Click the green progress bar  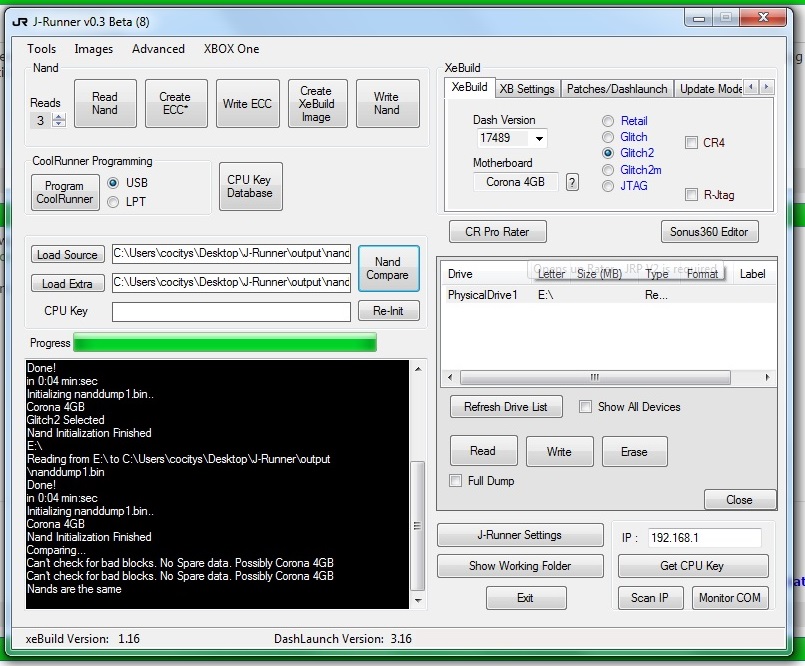(x=225, y=343)
